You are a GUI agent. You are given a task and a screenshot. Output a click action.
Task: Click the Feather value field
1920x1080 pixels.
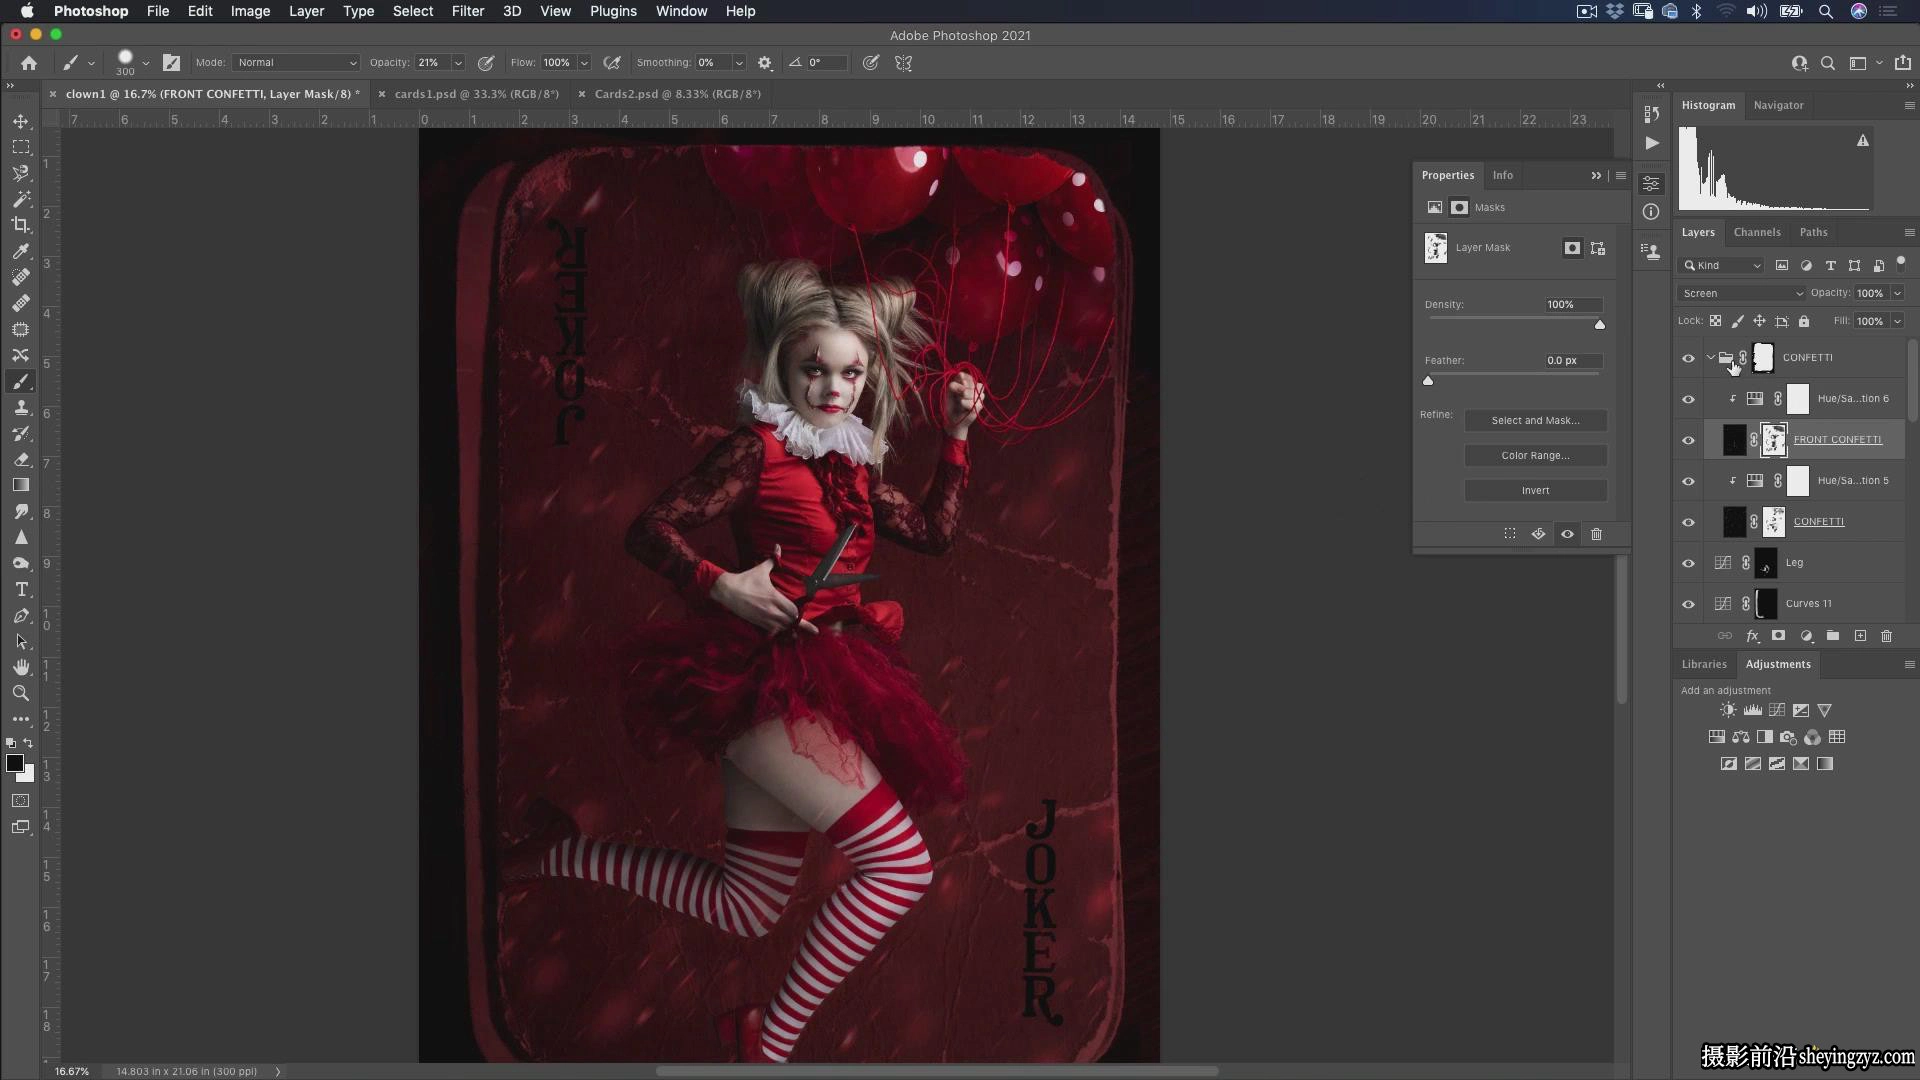pyautogui.click(x=1572, y=360)
